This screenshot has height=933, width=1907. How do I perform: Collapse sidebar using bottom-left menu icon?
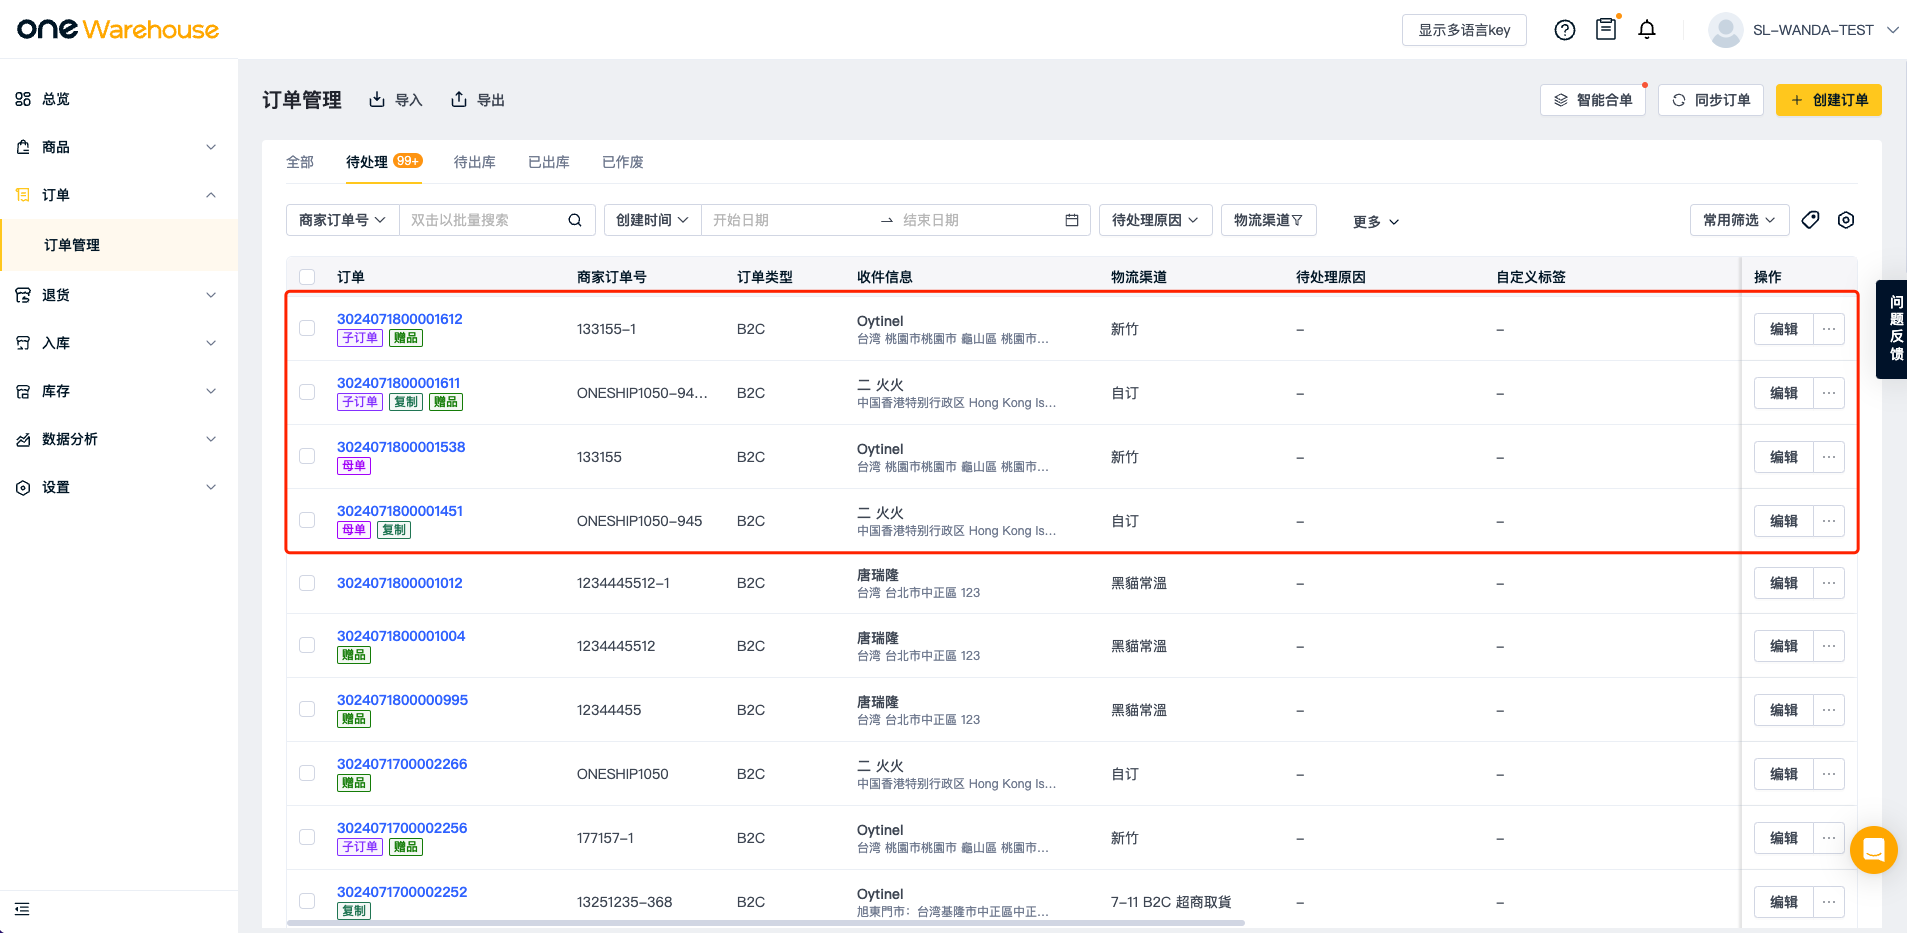22,909
